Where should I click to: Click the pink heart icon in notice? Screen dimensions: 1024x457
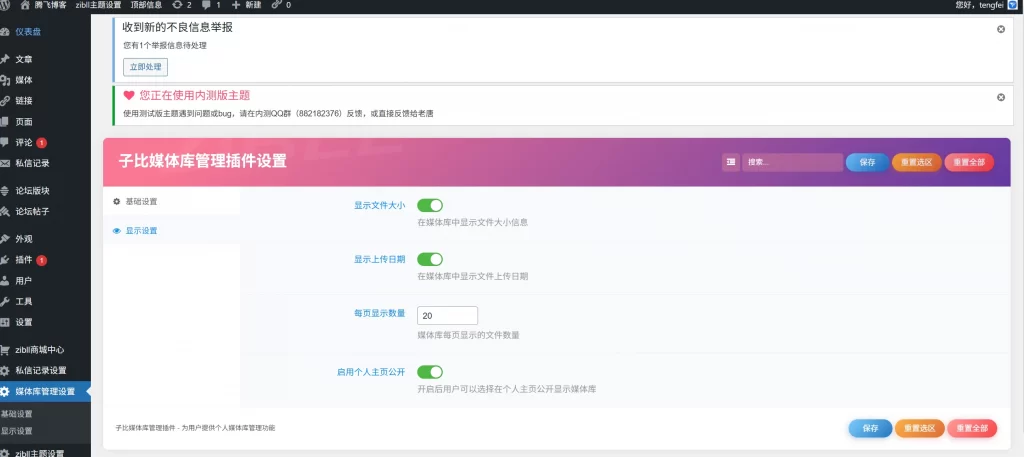(x=129, y=95)
